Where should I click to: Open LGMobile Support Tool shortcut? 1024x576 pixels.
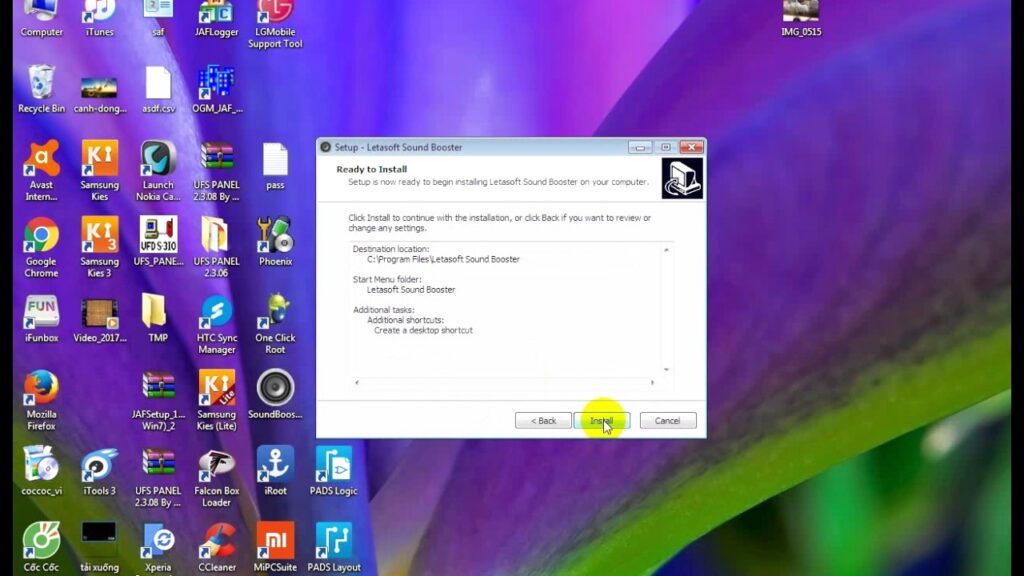275,24
